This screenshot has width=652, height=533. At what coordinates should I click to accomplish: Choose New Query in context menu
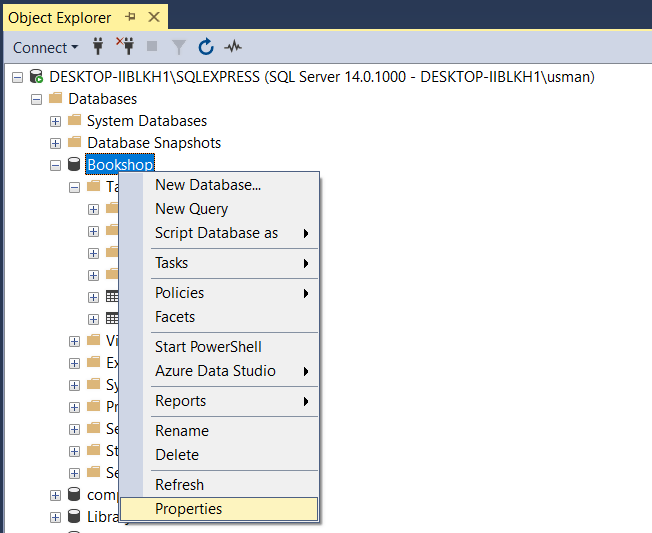coord(191,209)
